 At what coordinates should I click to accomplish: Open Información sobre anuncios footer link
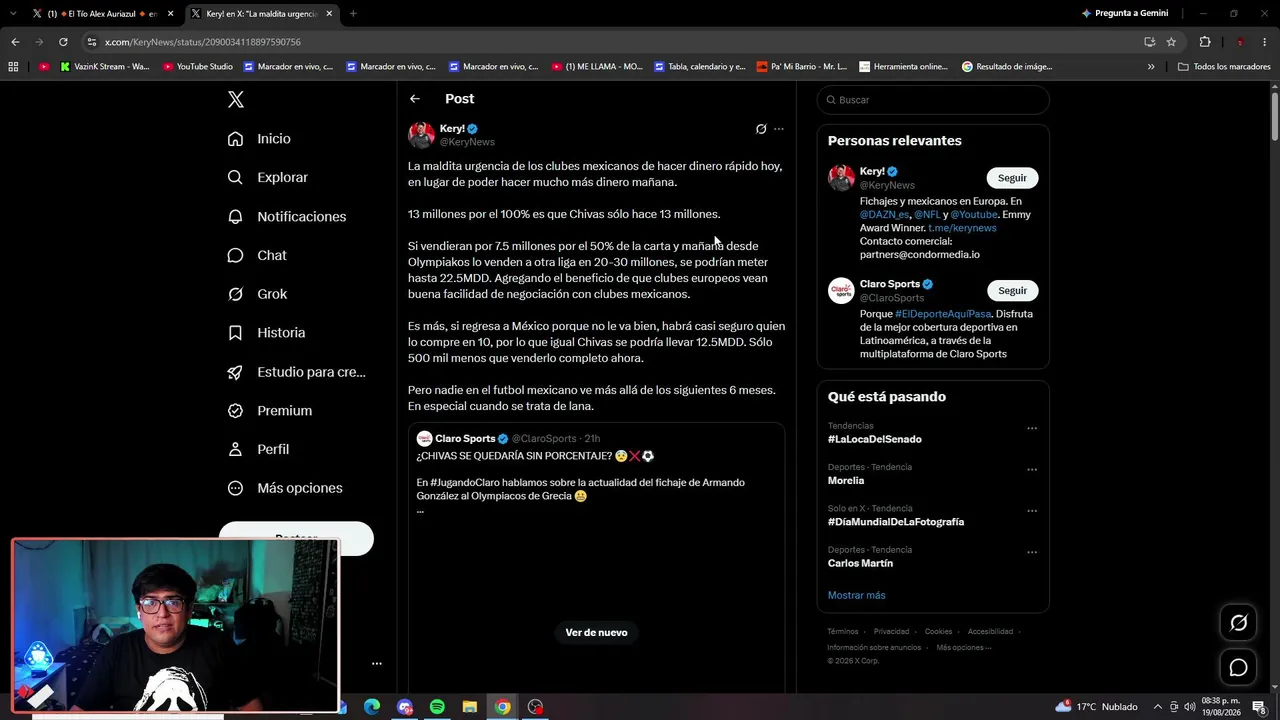pos(874,647)
